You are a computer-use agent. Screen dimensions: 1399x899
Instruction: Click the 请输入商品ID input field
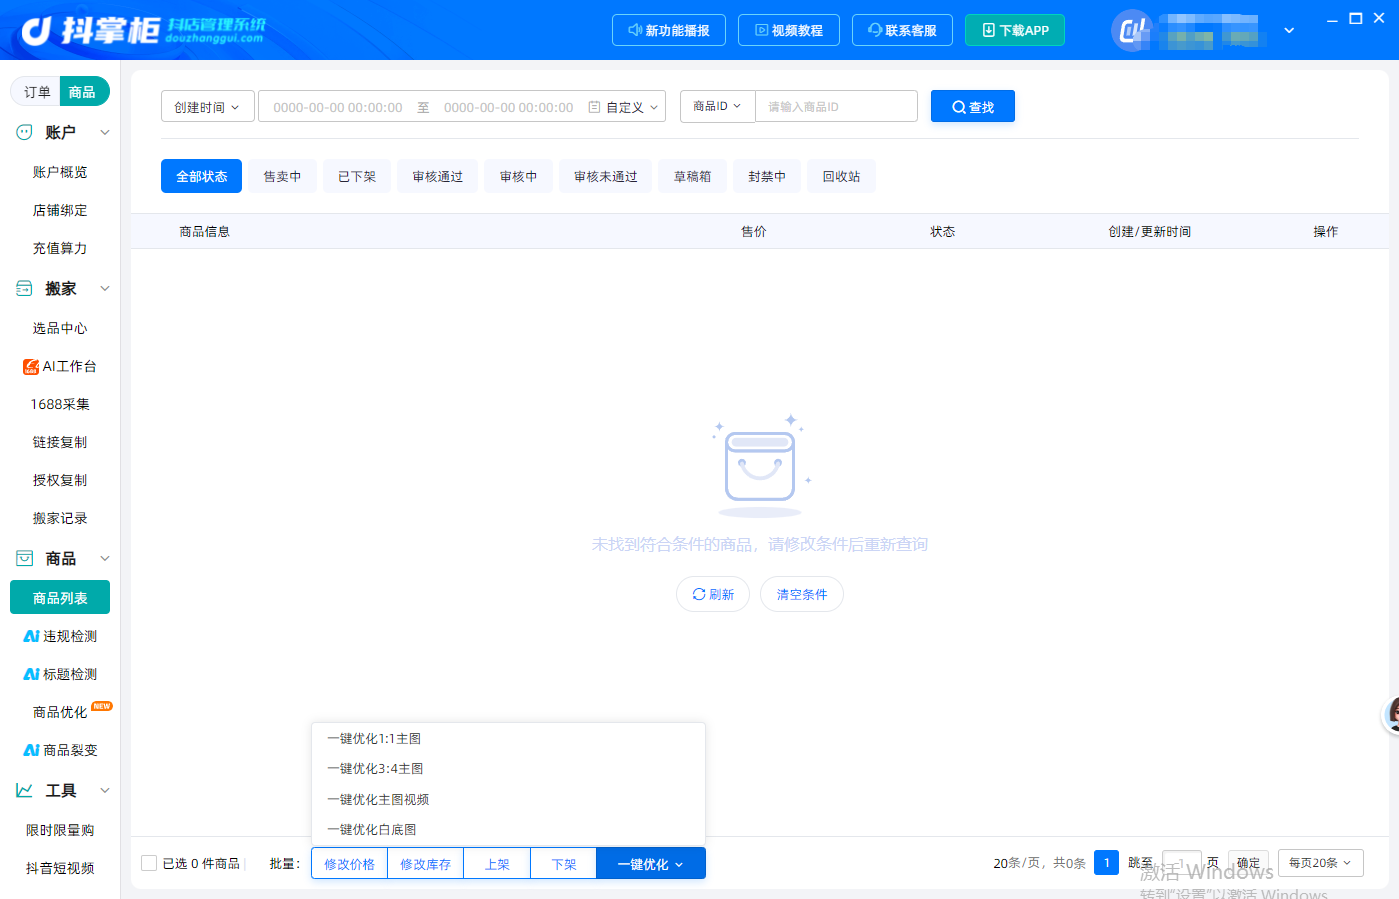(x=836, y=106)
